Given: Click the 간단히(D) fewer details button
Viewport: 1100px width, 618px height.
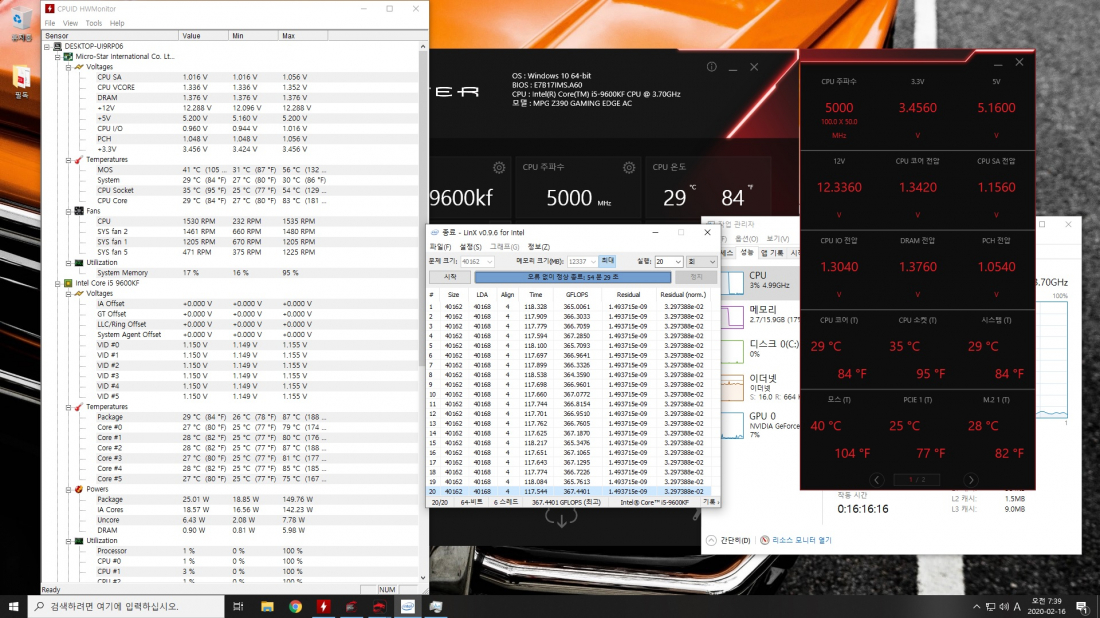Looking at the screenshot, I should [728, 540].
